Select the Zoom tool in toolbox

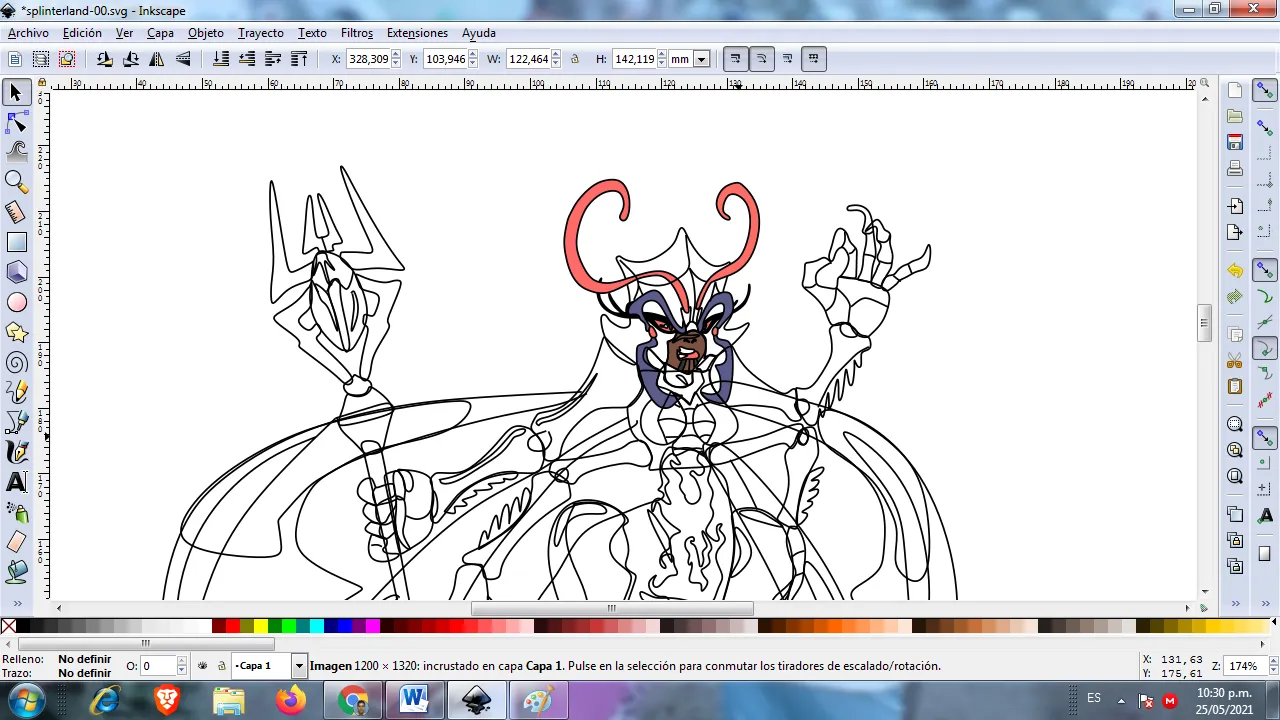click(17, 182)
